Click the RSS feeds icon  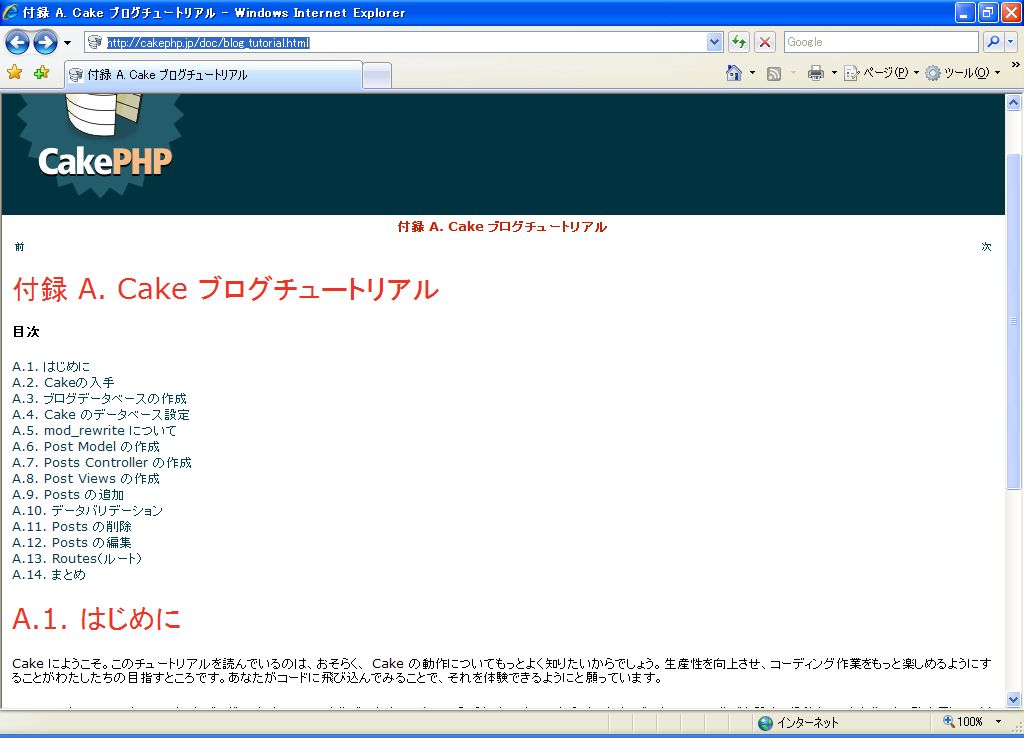click(x=773, y=73)
